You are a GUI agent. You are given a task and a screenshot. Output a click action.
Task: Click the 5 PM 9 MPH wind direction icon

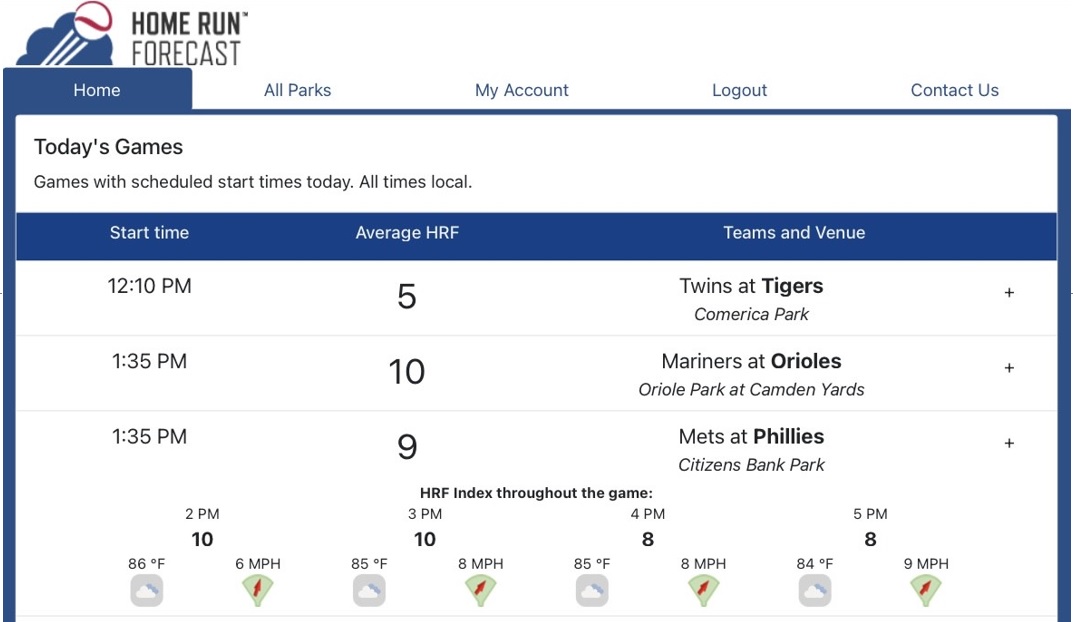(925, 590)
